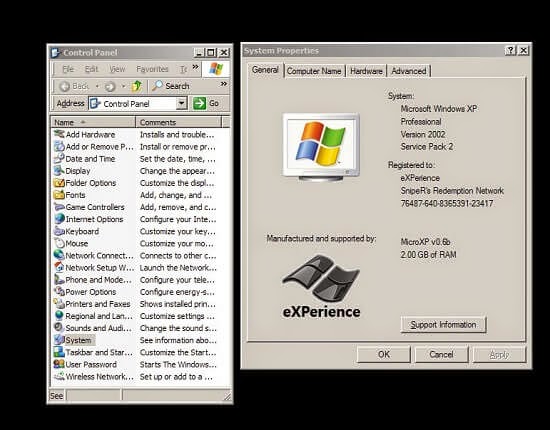
Task: Click the Control Panel resize grip
Action: pos(227,396)
